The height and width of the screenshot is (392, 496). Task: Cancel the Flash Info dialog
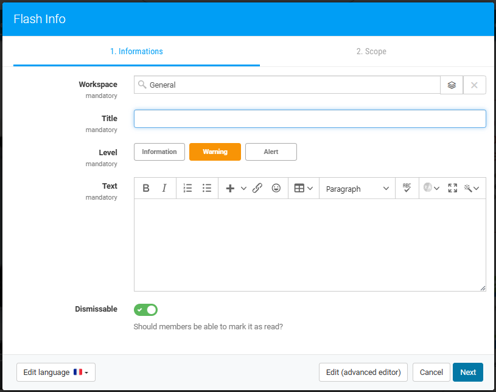[431, 372]
